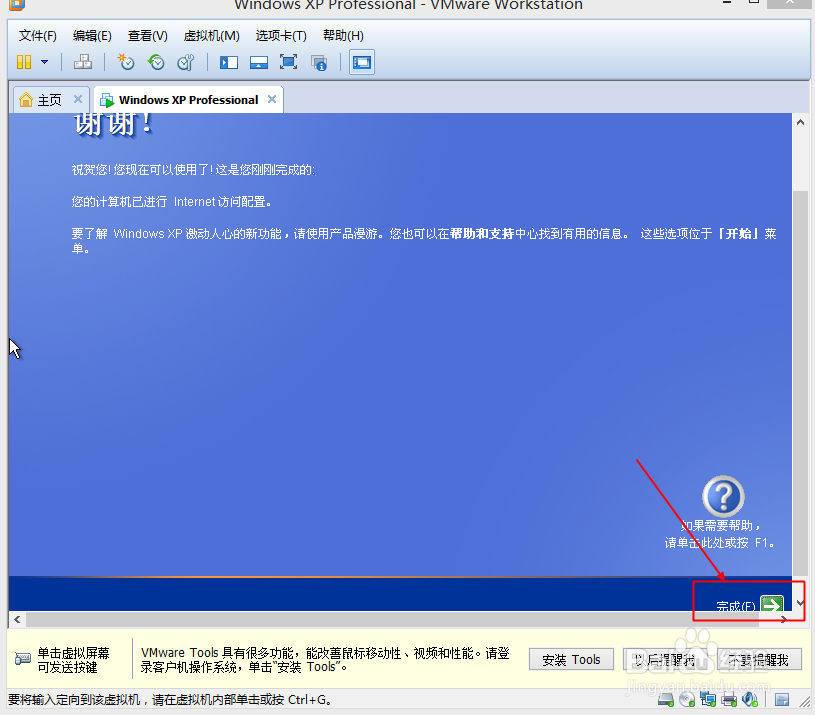
Task: Click the keyboard icon in the hint bar
Action: click(23, 659)
